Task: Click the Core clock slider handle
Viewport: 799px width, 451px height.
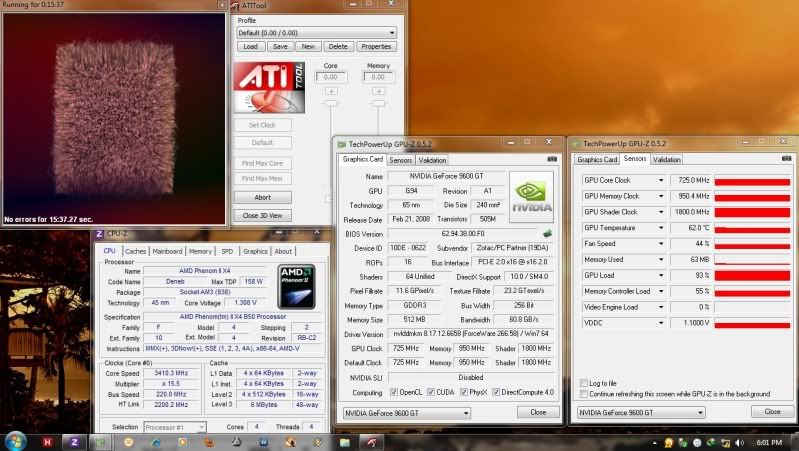Action: [x=331, y=103]
